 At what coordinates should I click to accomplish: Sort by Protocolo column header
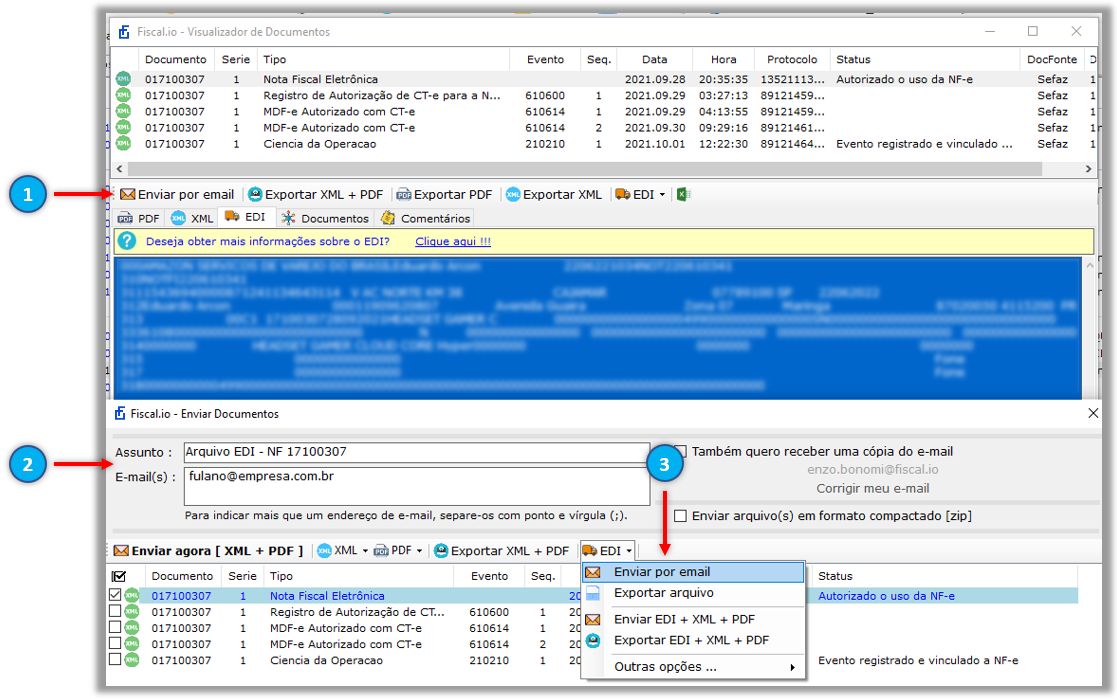coord(791,60)
